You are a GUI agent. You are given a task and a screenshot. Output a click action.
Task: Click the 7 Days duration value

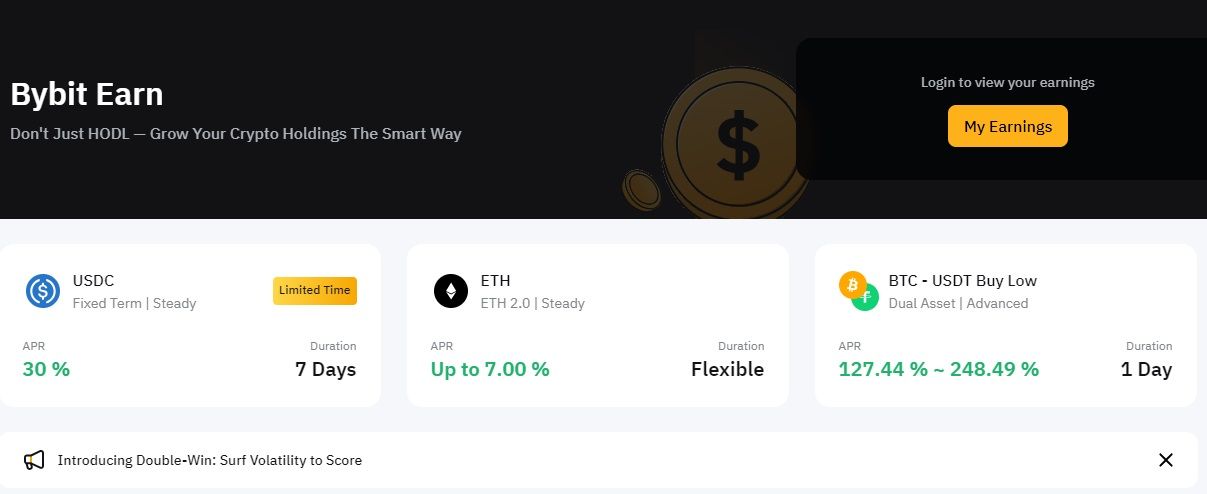[325, 369]
